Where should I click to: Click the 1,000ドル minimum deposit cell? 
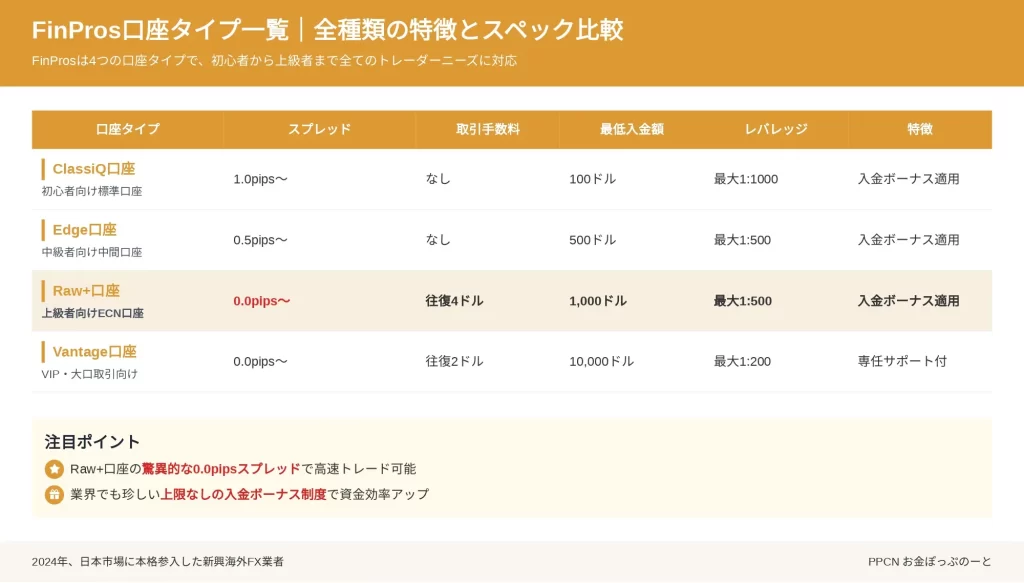pos(598,301)
